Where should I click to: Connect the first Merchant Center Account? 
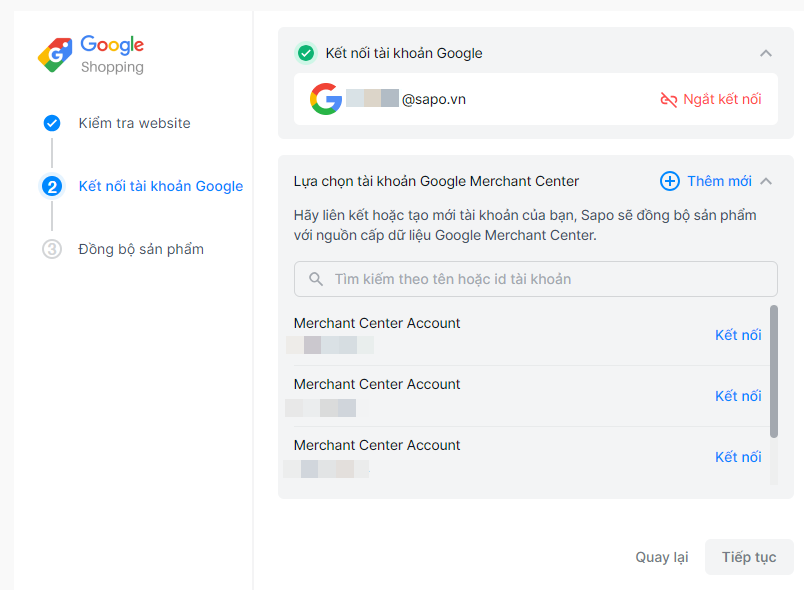738,335
